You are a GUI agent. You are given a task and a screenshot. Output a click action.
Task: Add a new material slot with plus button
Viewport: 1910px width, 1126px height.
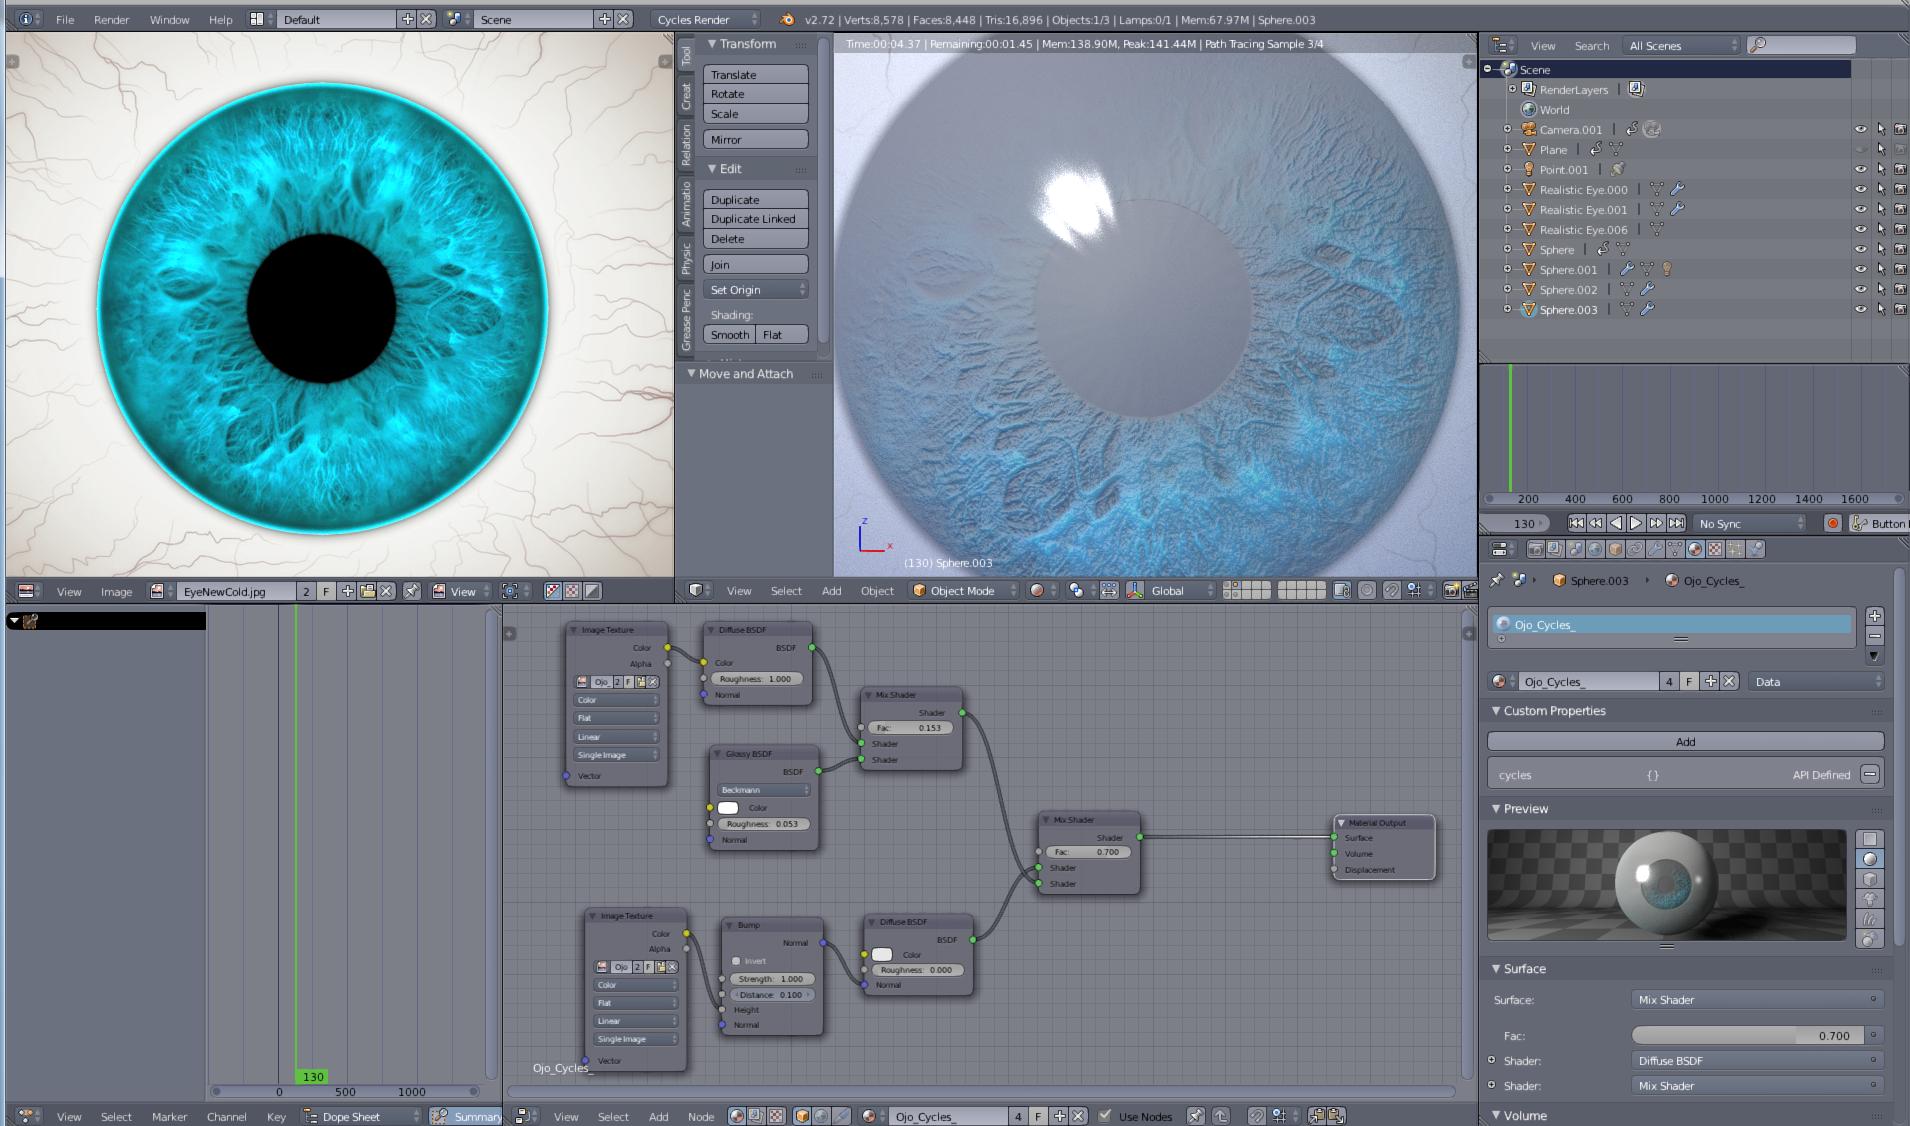pos(1874,616)
